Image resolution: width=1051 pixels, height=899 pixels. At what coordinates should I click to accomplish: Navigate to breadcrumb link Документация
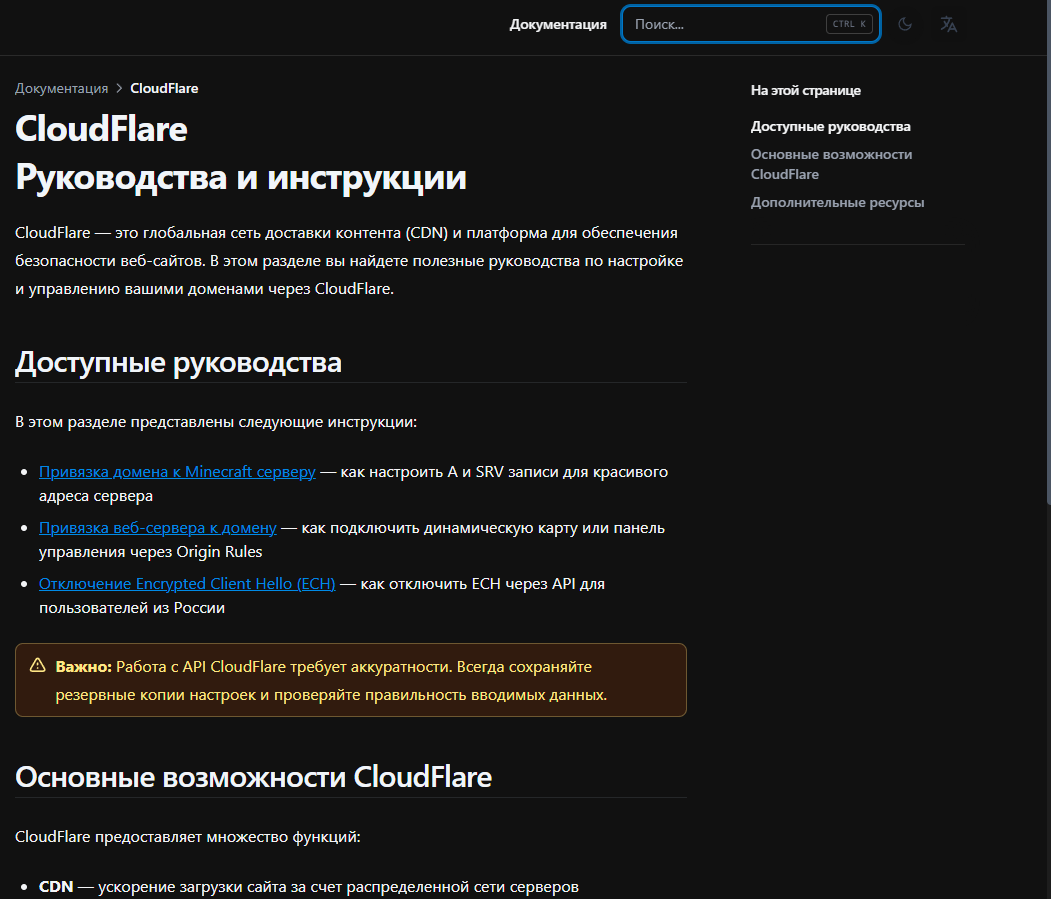[x=62, y=88]
